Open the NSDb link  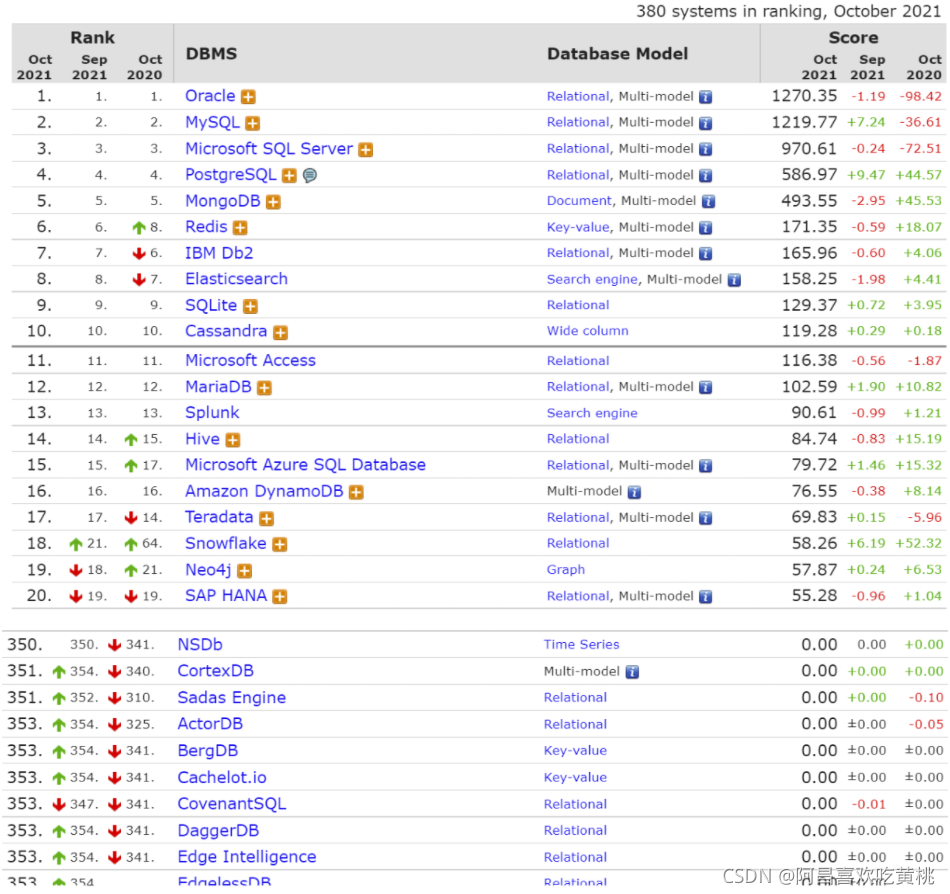pos(200,644)
